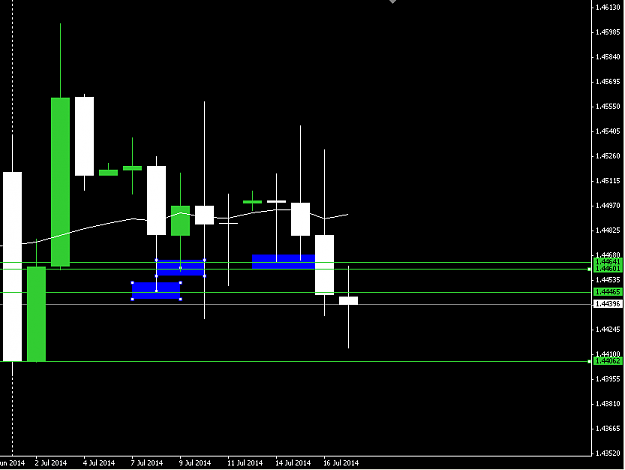Click the 16 Jul 2014 date label
Image resolution: width=625 pixels, height=470 pixels.
pyautogui.click(x=341, y=463)
